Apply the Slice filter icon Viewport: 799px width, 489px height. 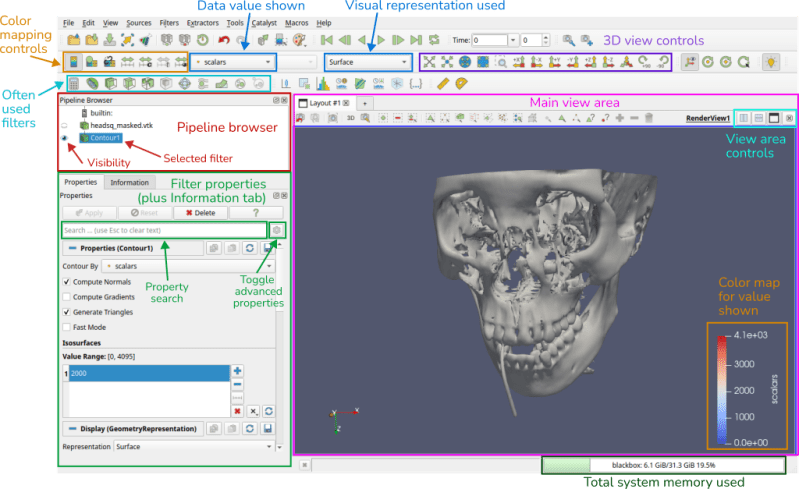(129, 84)
